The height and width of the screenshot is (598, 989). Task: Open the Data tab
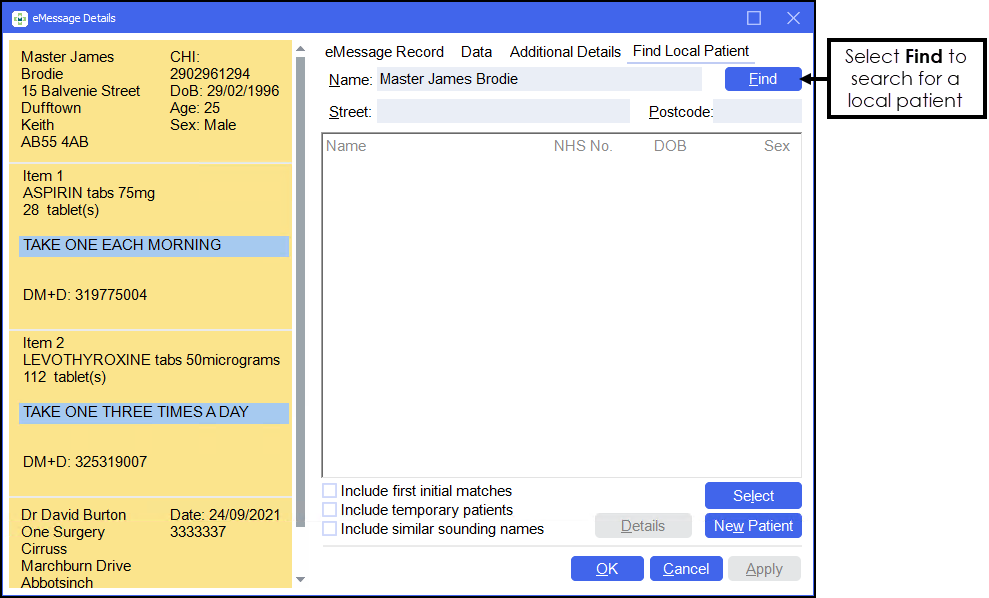click(x=476, y=52)
